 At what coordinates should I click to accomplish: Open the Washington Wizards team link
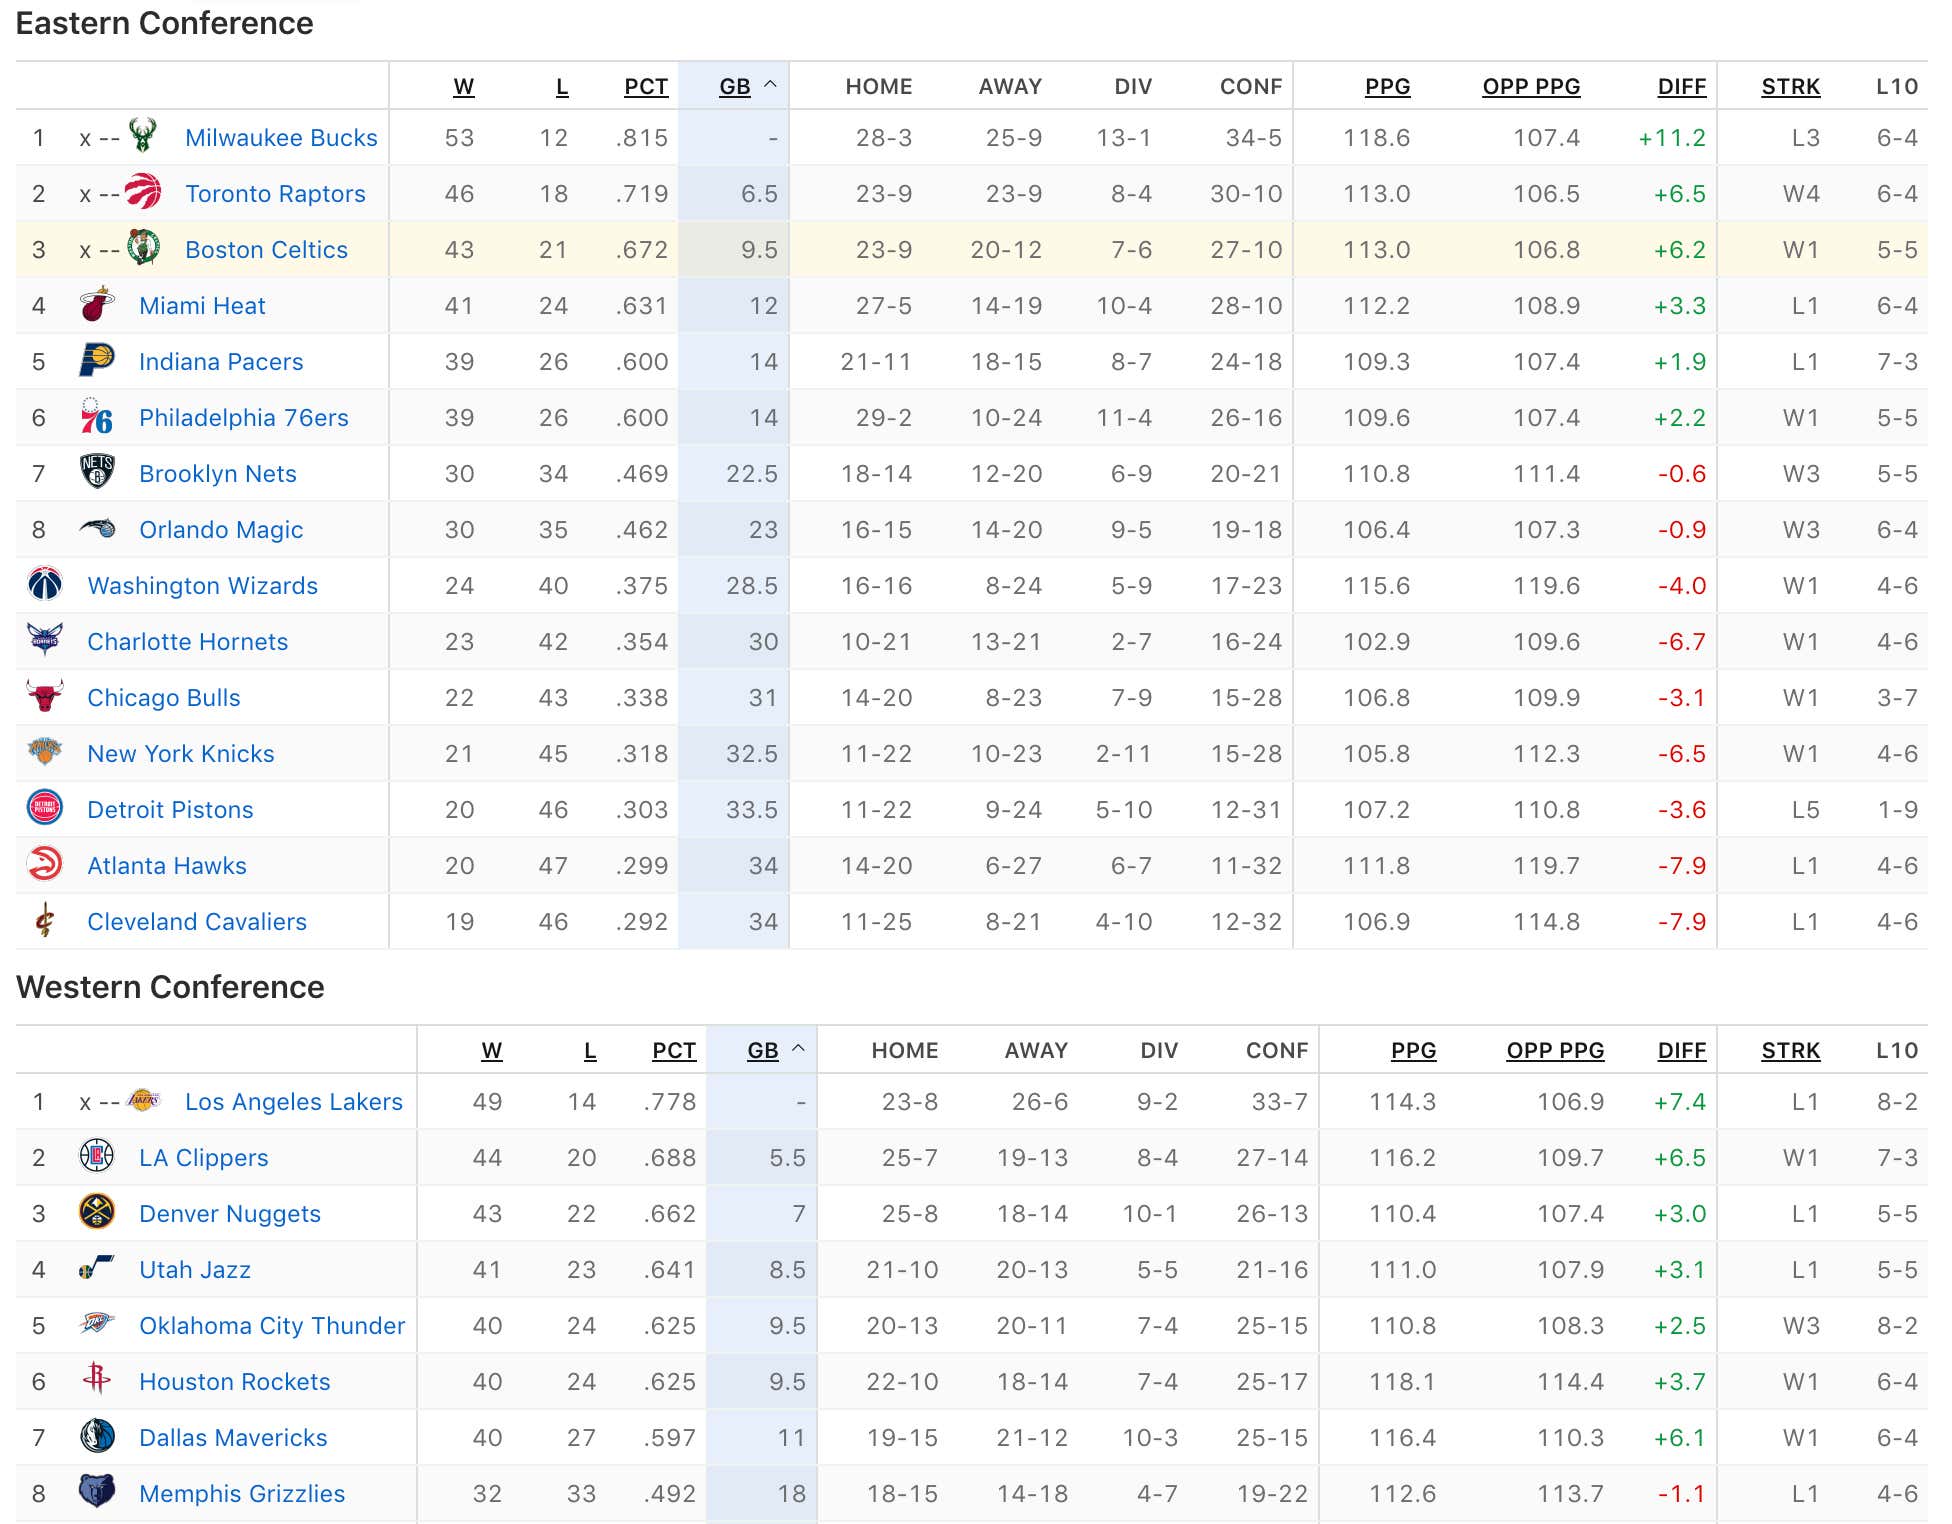pyautogui.click(x=203, y=586)
